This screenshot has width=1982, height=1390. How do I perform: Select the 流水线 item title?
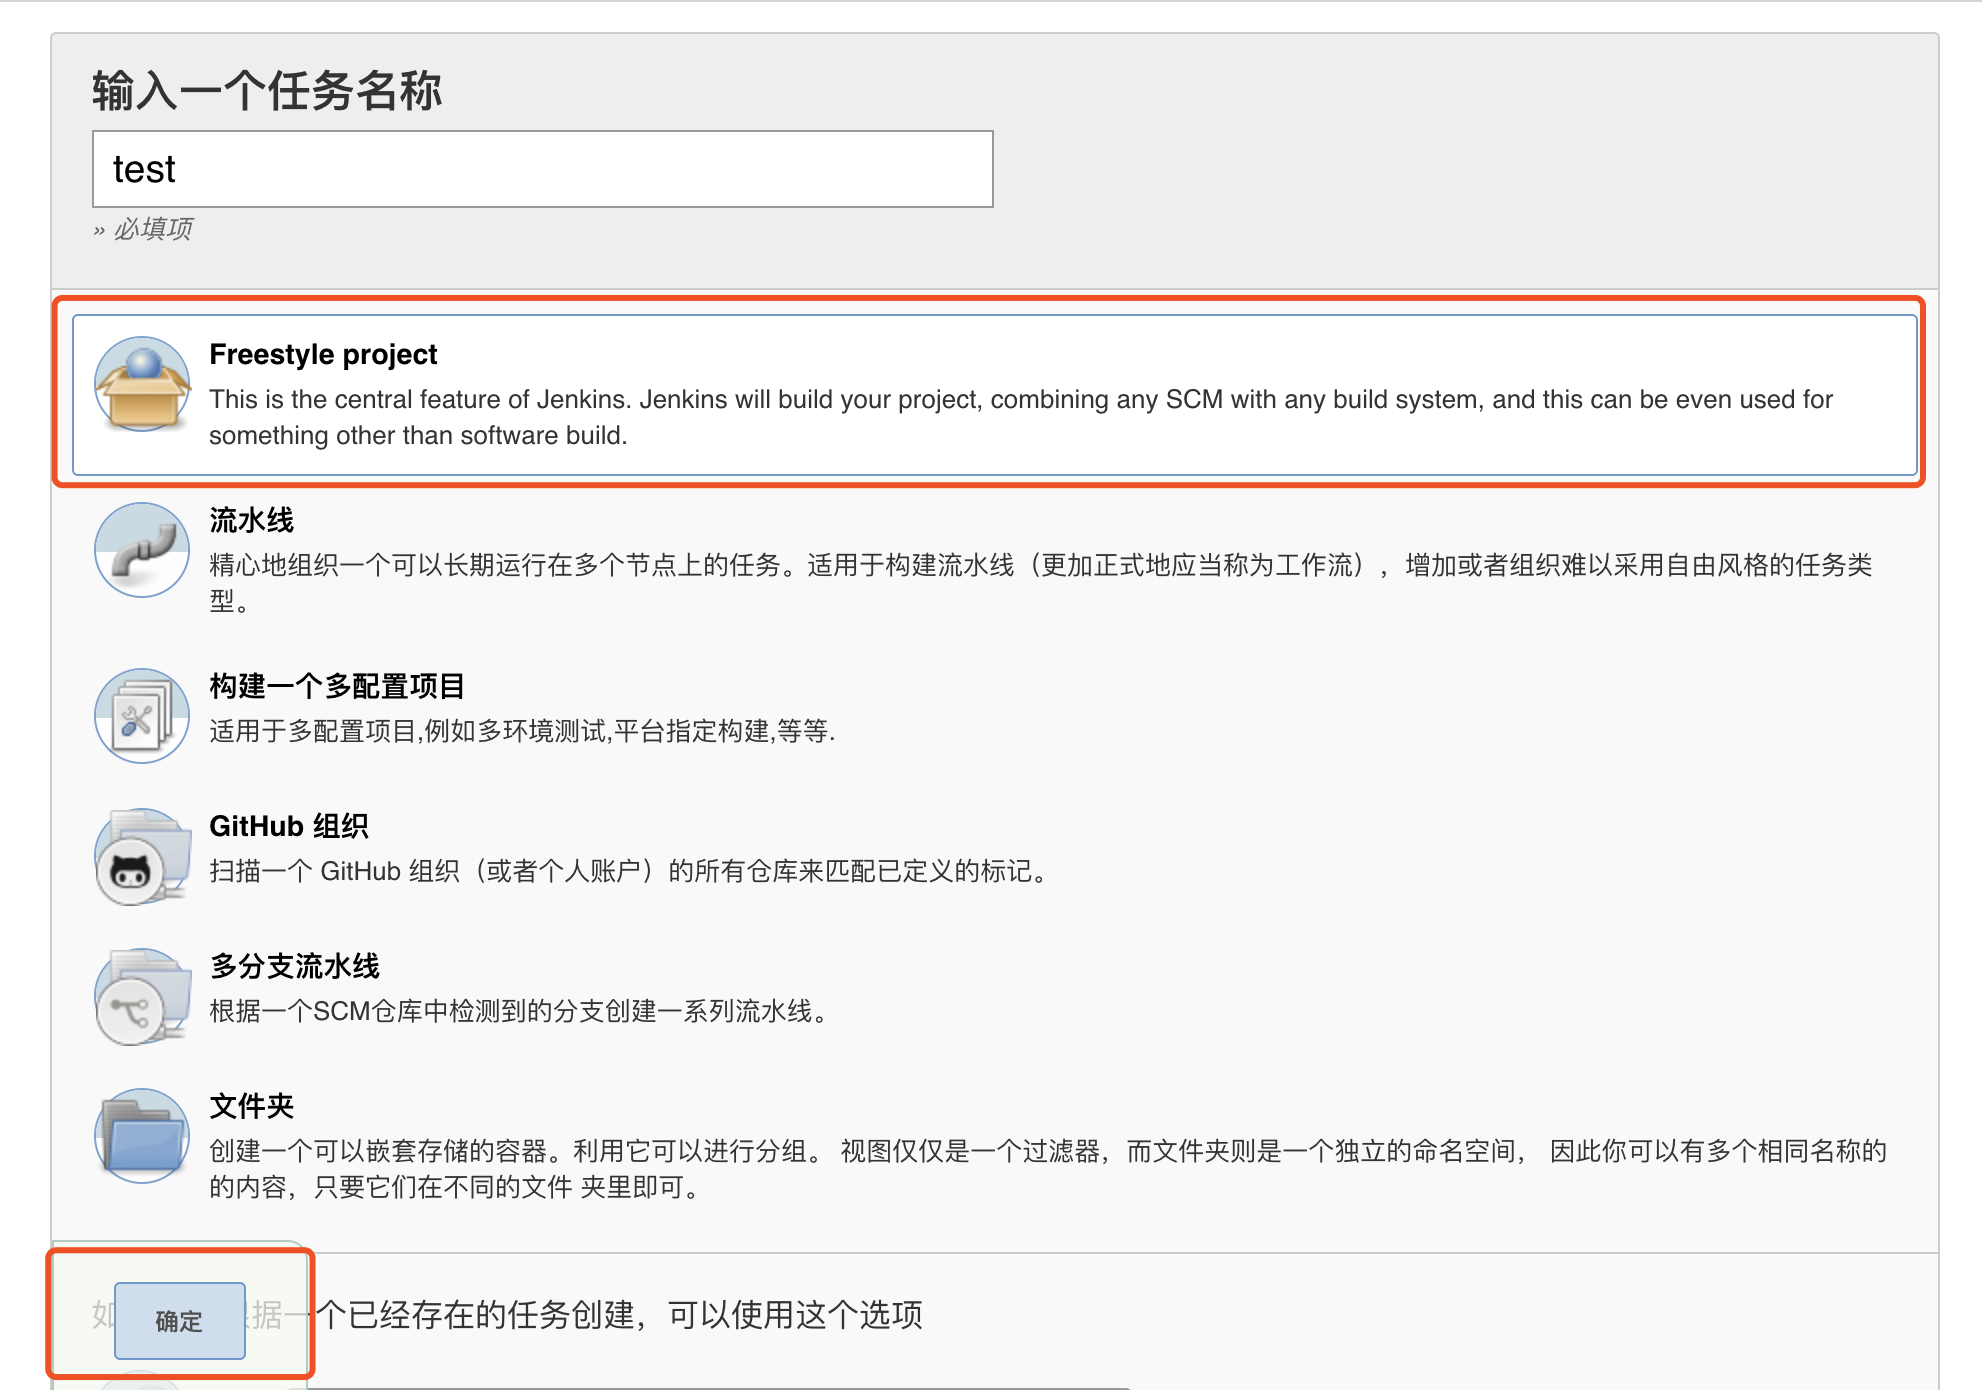tap(251, 520)
